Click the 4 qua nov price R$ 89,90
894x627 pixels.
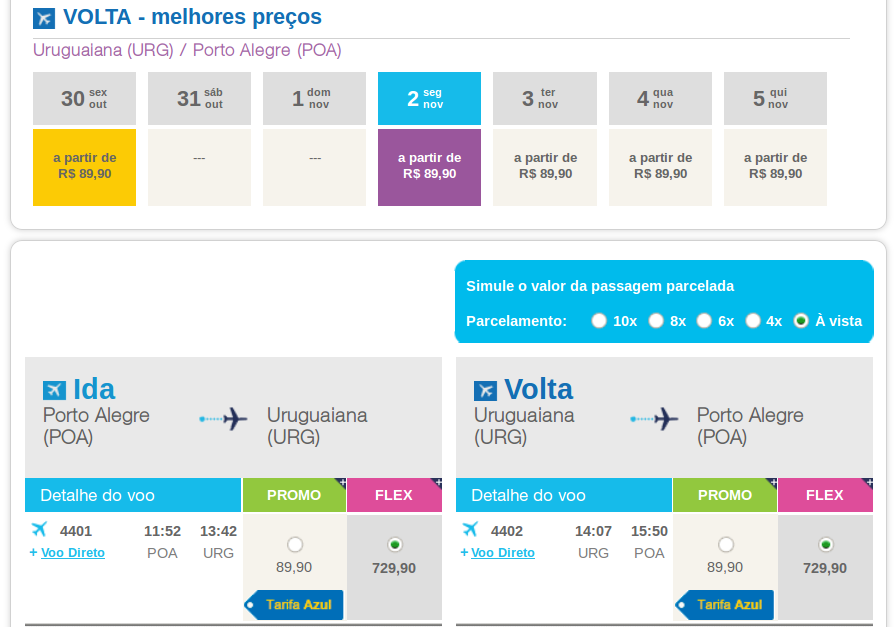point(660,167)
